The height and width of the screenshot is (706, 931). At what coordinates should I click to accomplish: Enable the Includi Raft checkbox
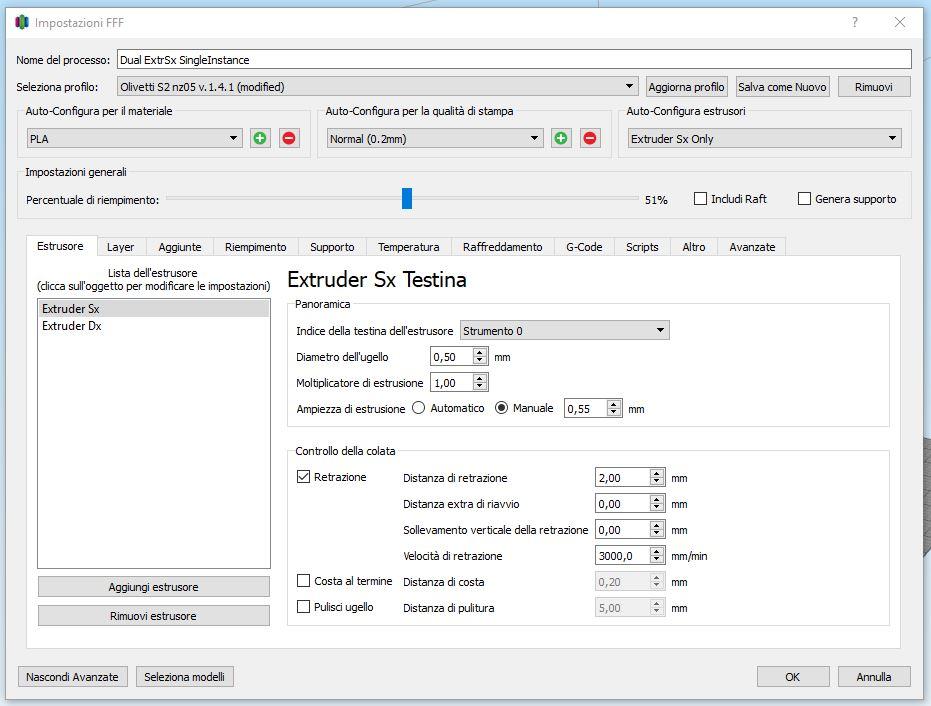point(701,199)
